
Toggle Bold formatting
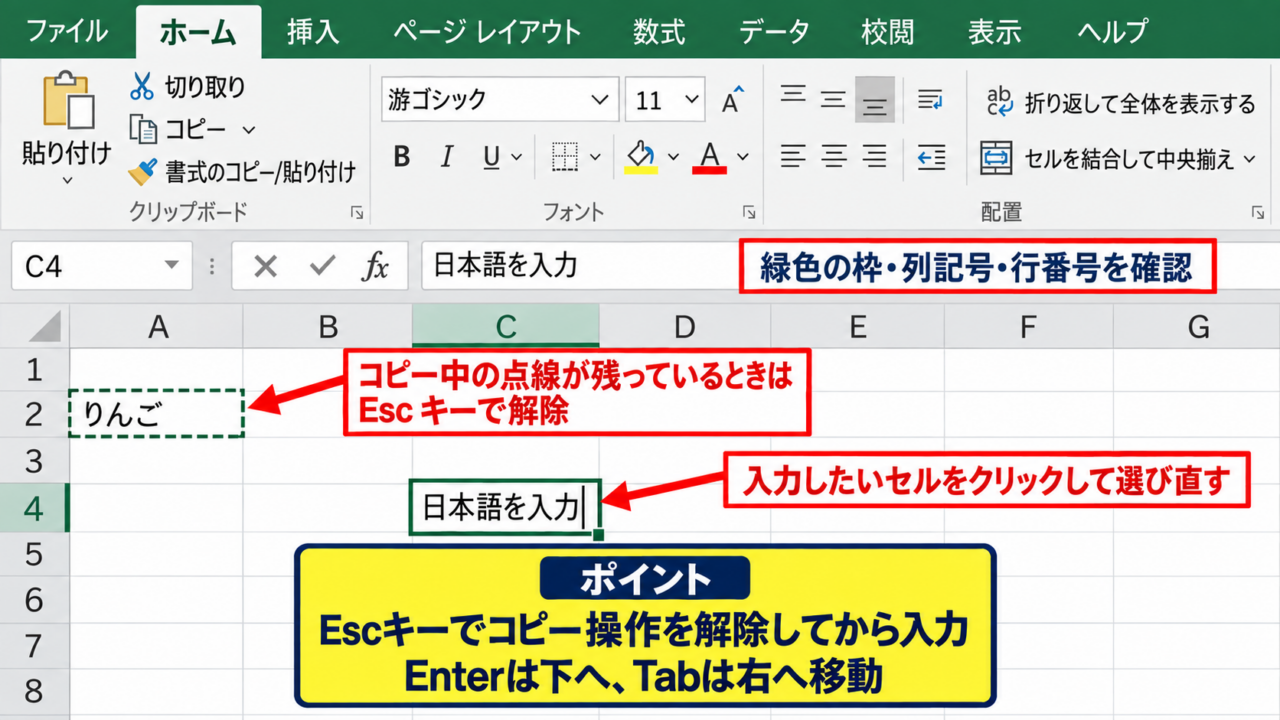tap(402, 157)
